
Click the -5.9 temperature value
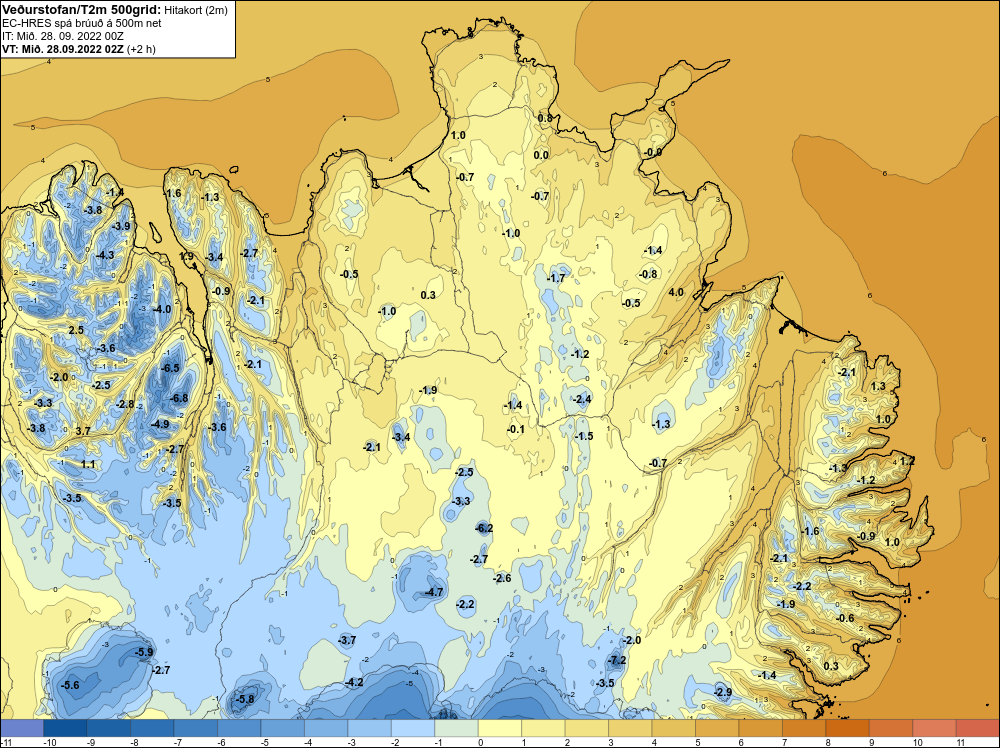[x=144, y=652]
